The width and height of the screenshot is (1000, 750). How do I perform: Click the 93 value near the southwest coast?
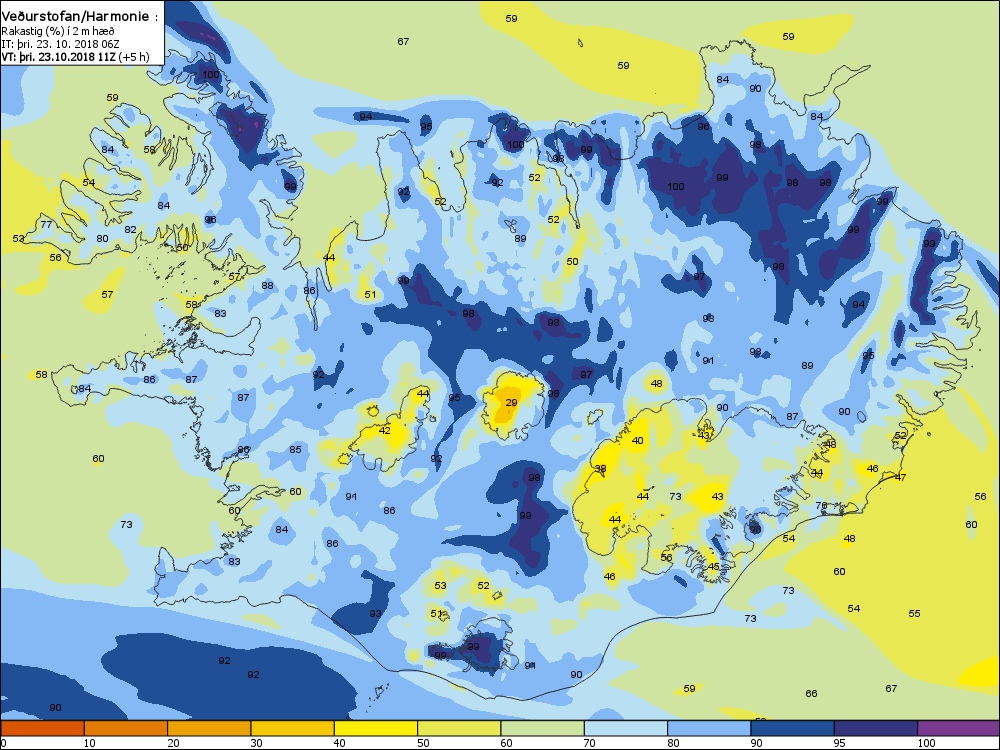click(375, 614)
